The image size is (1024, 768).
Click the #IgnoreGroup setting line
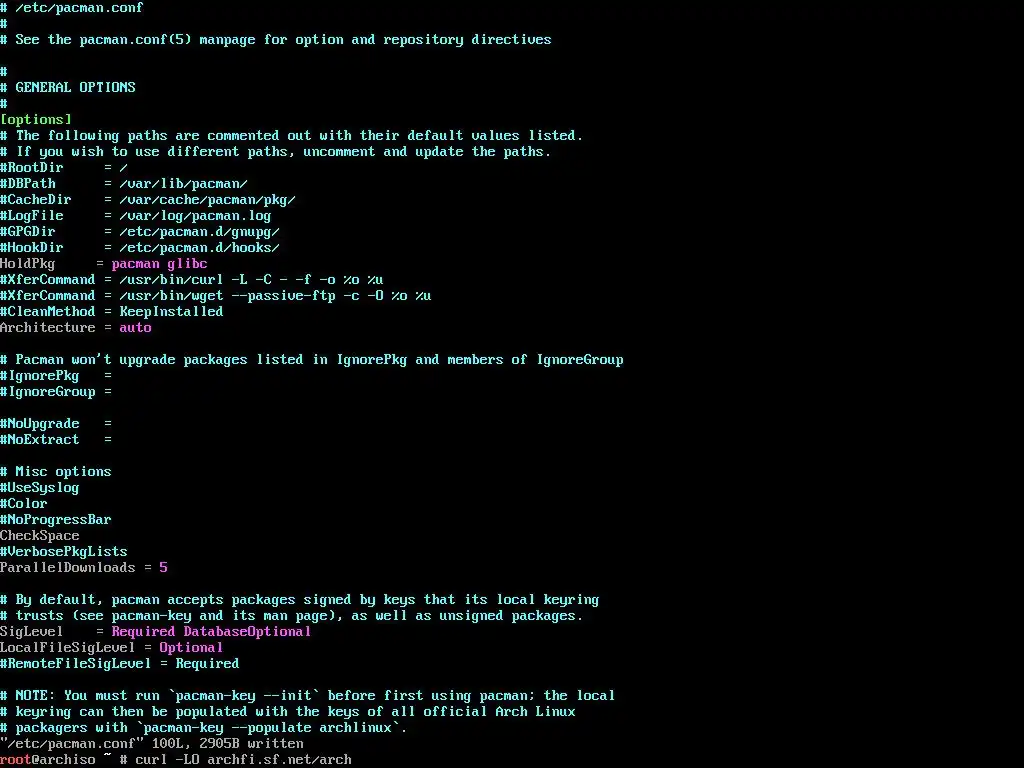tap(56, 392)
